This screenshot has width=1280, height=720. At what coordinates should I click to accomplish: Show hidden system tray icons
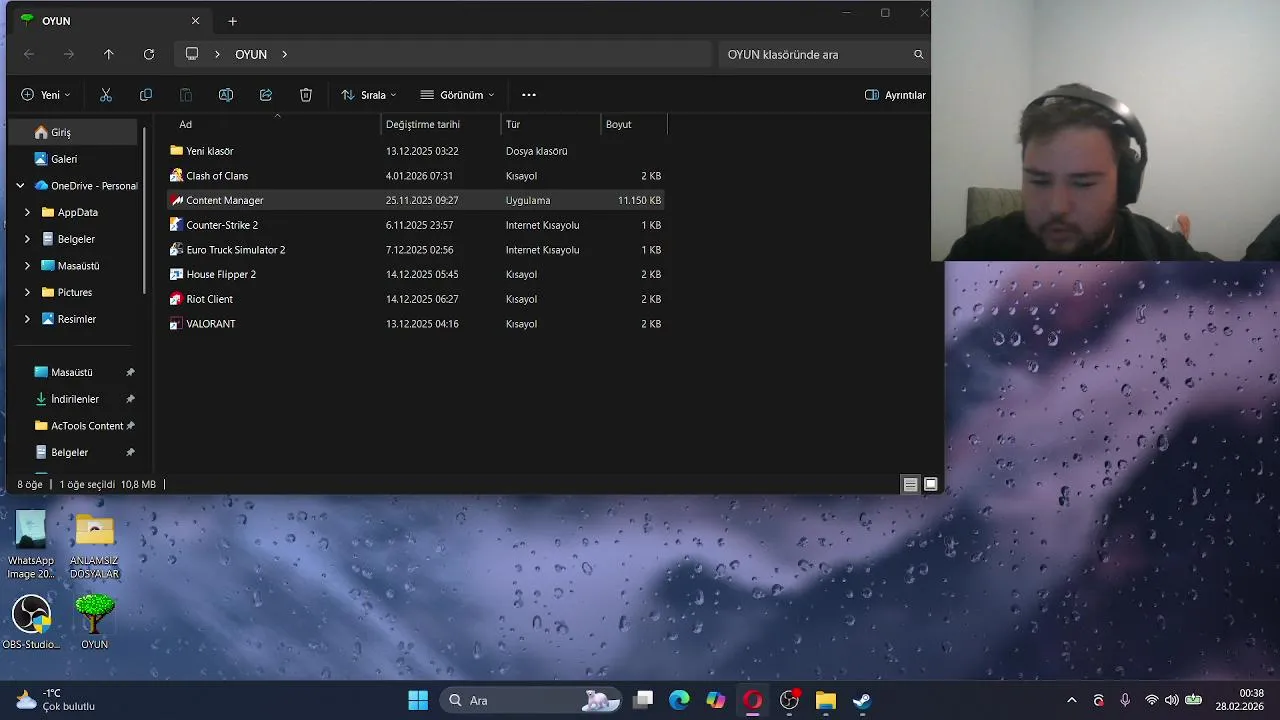1072,700
